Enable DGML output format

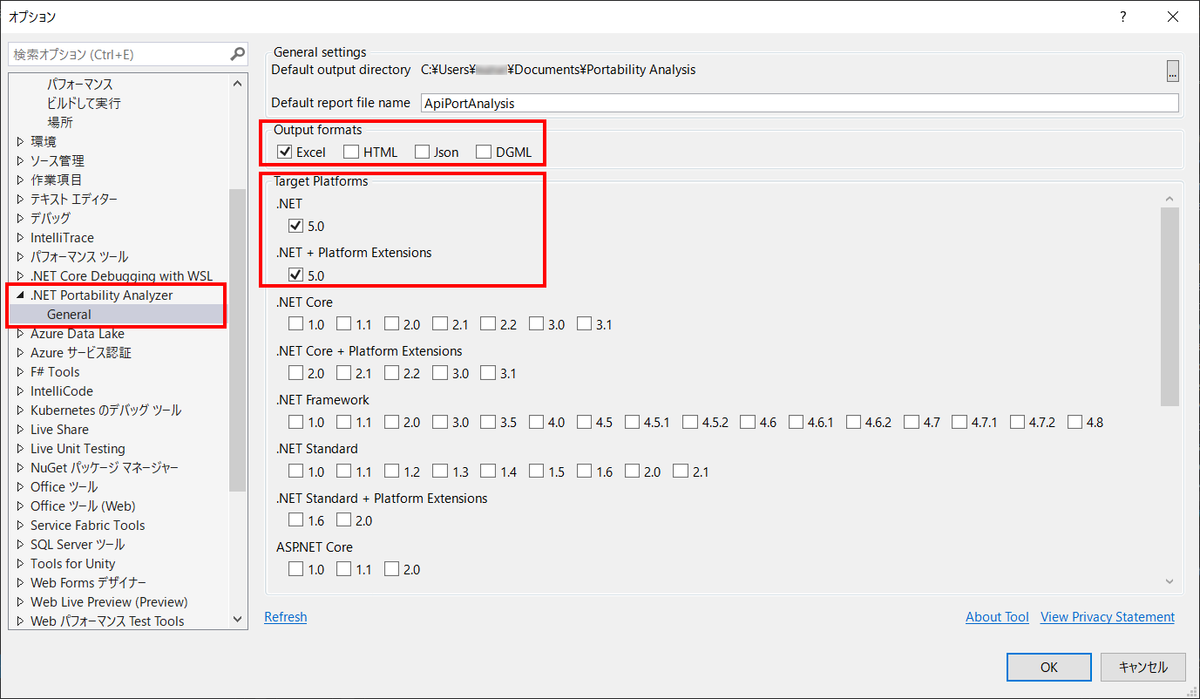484,152
